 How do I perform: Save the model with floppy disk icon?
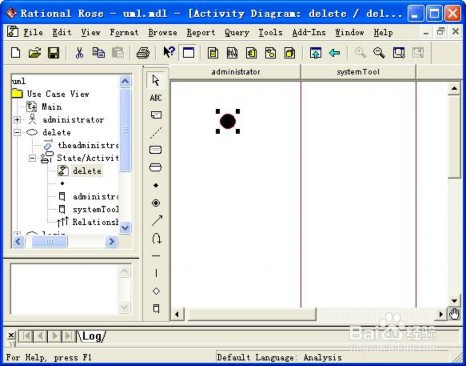[x=53, y=53]
